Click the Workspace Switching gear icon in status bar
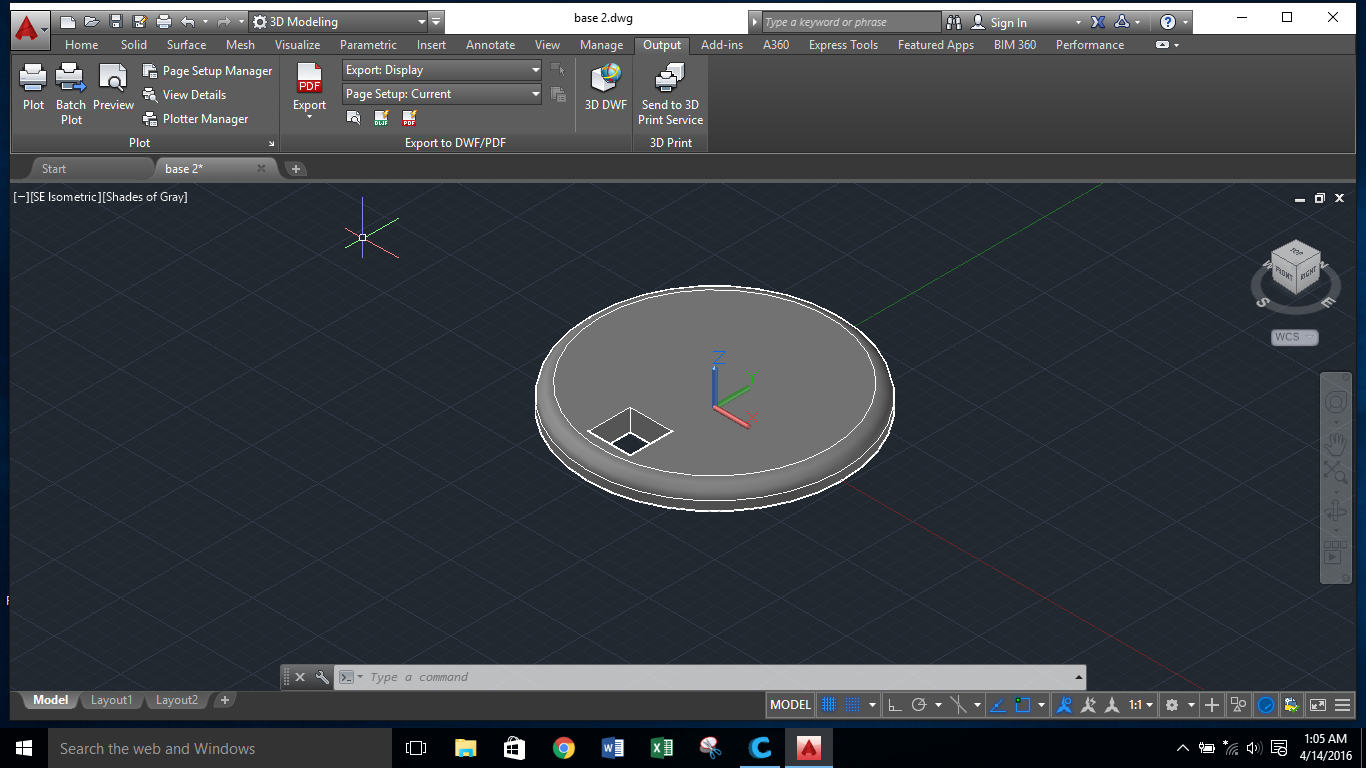Image resolution: width=1366 pixels, height=768 pixels. click(x=1172, y=705)
